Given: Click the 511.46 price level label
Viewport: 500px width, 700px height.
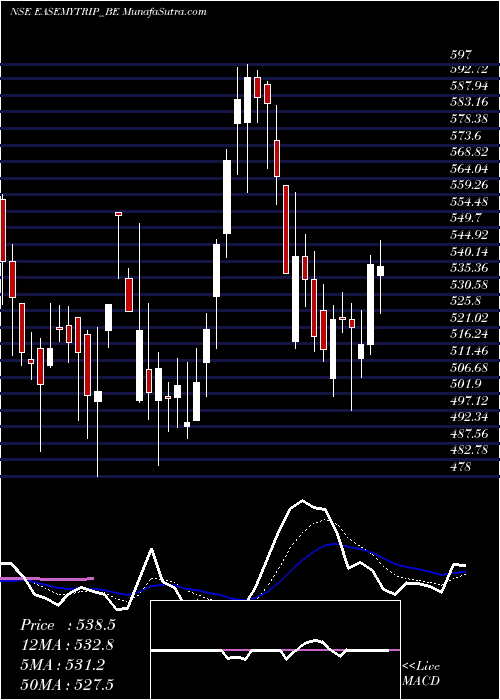Looking at the screenshot, I should coord(469,350).
